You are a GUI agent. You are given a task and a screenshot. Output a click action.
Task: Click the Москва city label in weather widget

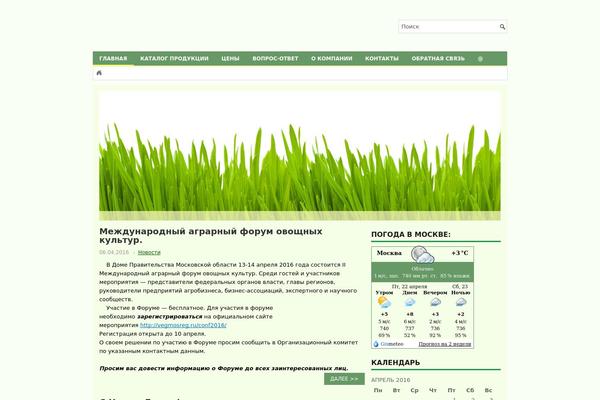[x=389, y=253]
